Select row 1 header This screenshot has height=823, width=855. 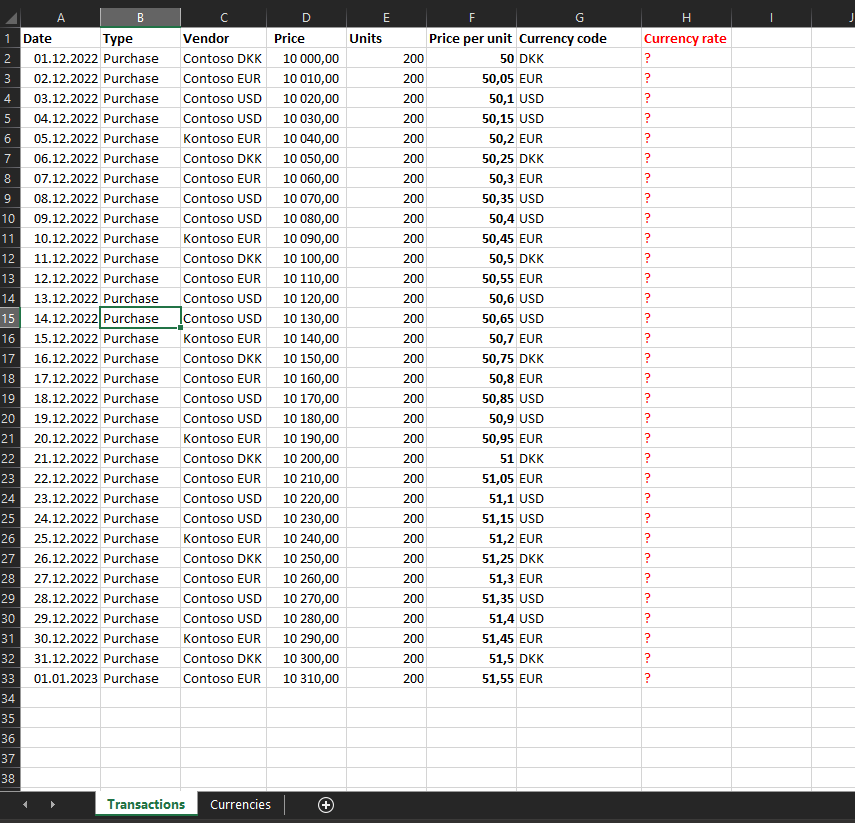point(10,38)
